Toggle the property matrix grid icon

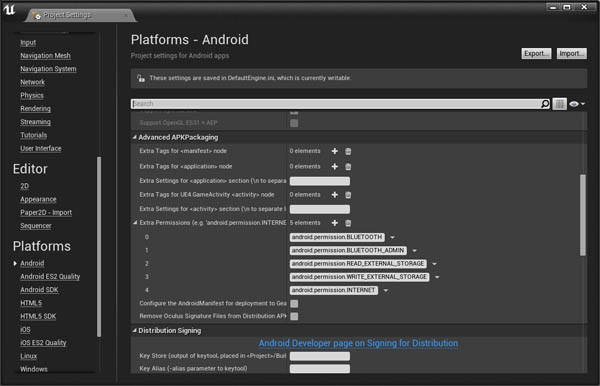pos(559,104)
